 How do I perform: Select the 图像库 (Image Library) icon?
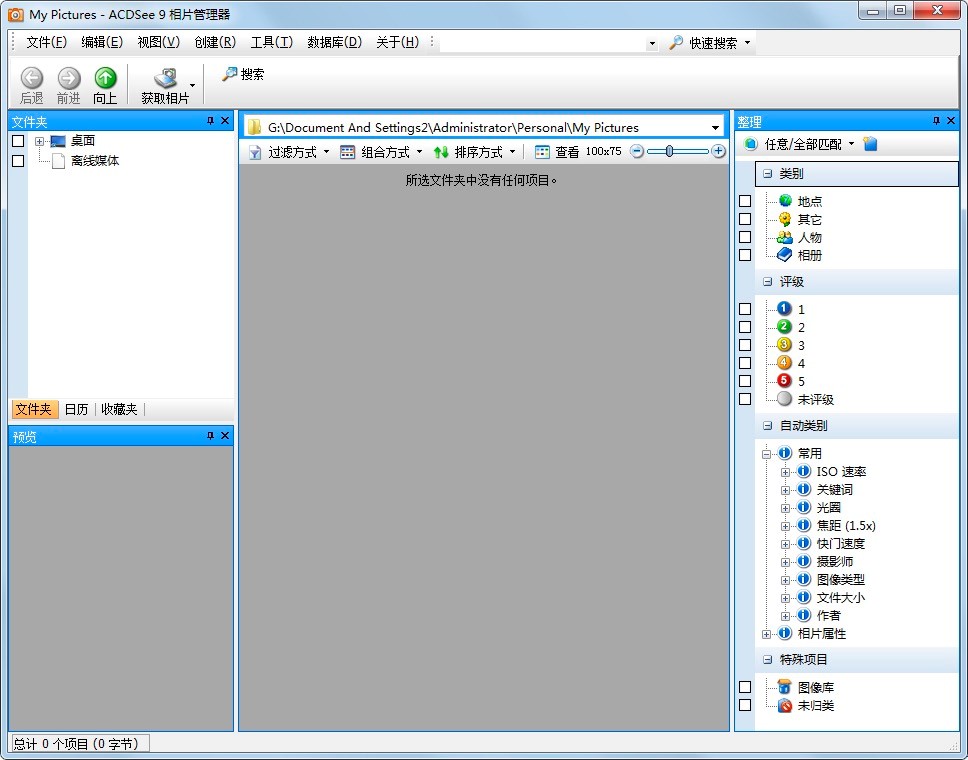785,687
